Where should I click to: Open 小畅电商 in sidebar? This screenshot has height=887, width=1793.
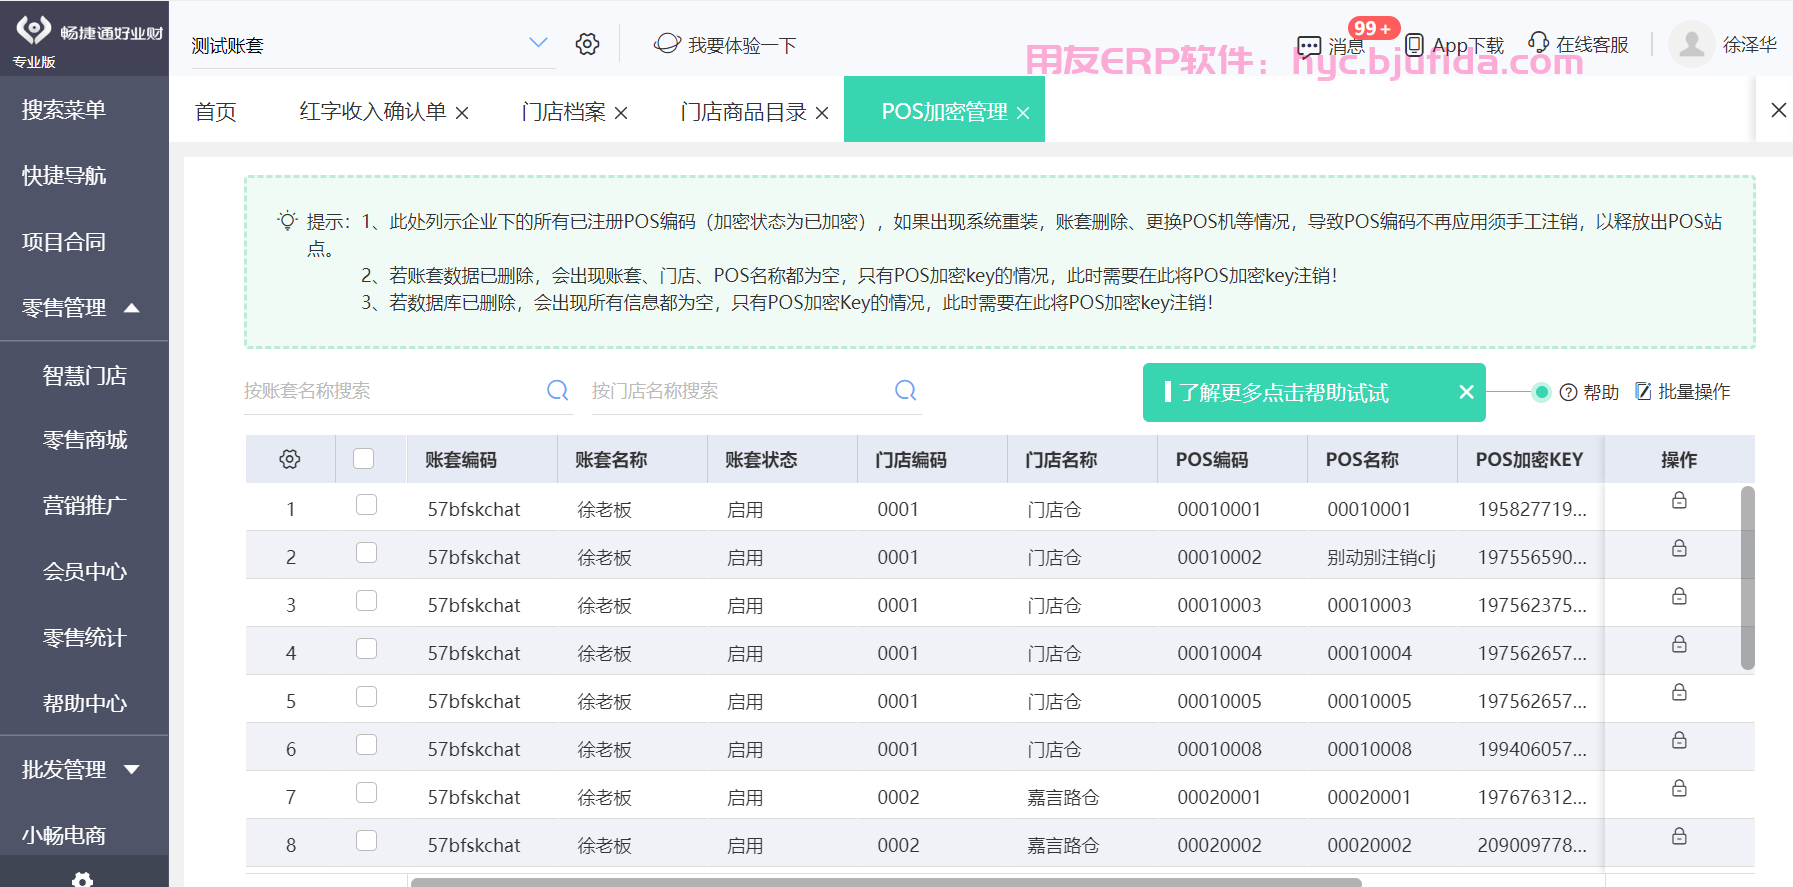pyautogui.click(x=64, y=835)
